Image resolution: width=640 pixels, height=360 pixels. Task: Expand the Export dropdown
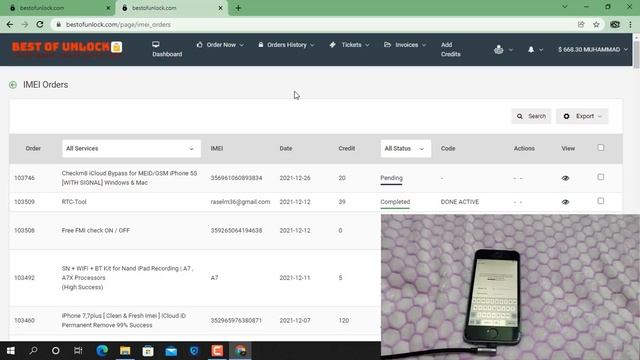coord(582,116)
